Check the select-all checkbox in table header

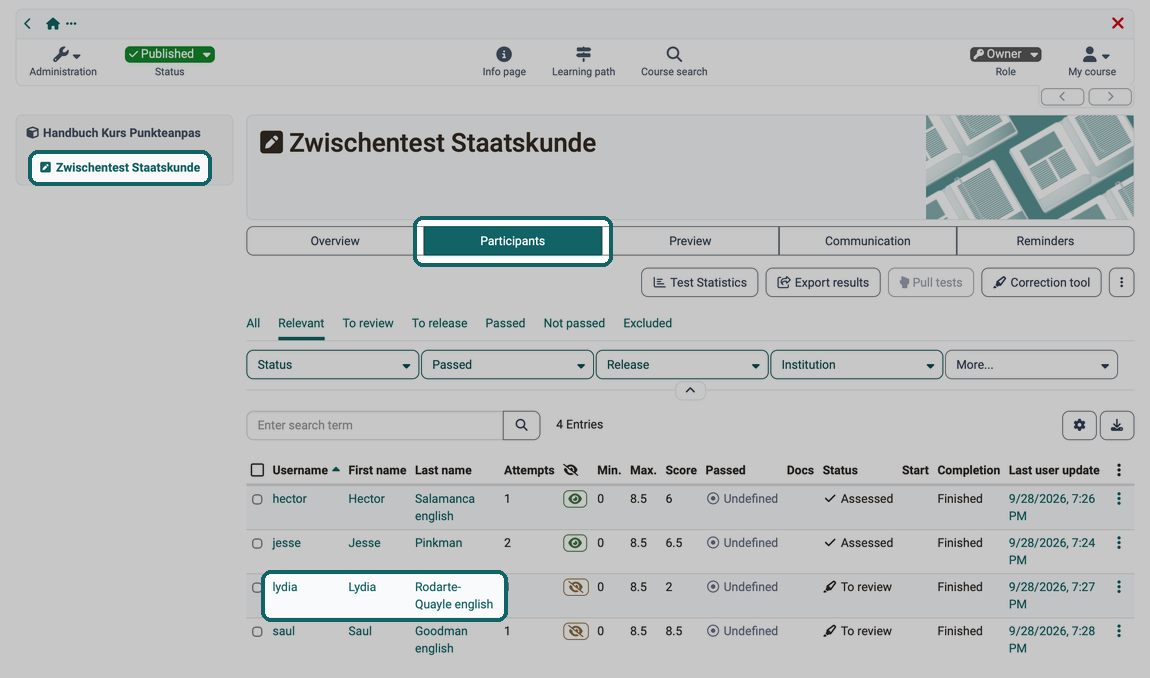click(257, 470)
